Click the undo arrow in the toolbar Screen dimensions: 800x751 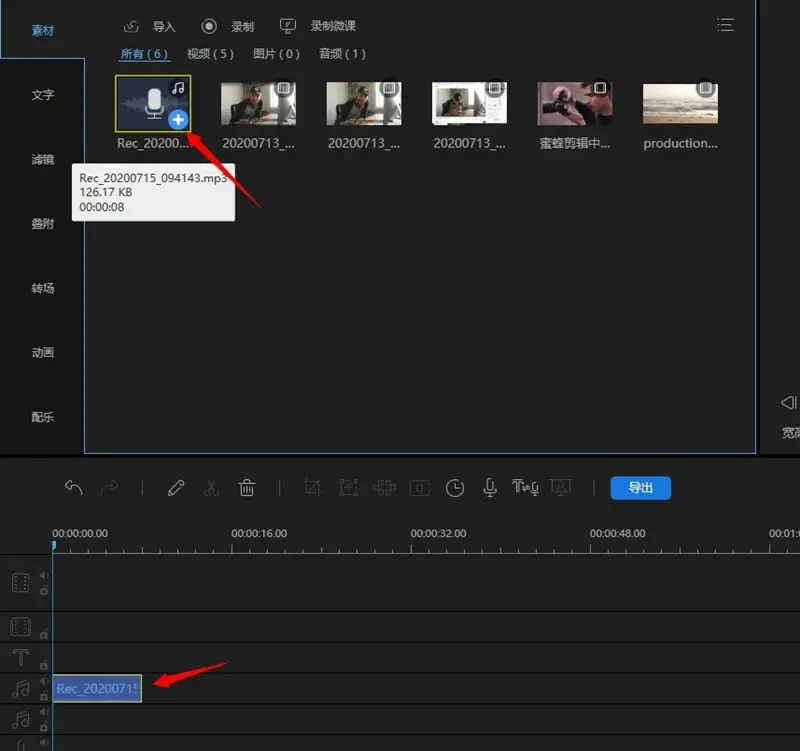point(74,488)
